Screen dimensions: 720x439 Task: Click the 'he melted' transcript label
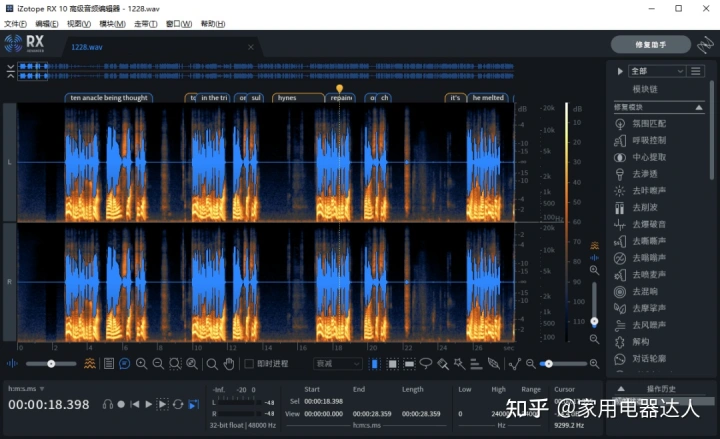click(x=488, y=97)
